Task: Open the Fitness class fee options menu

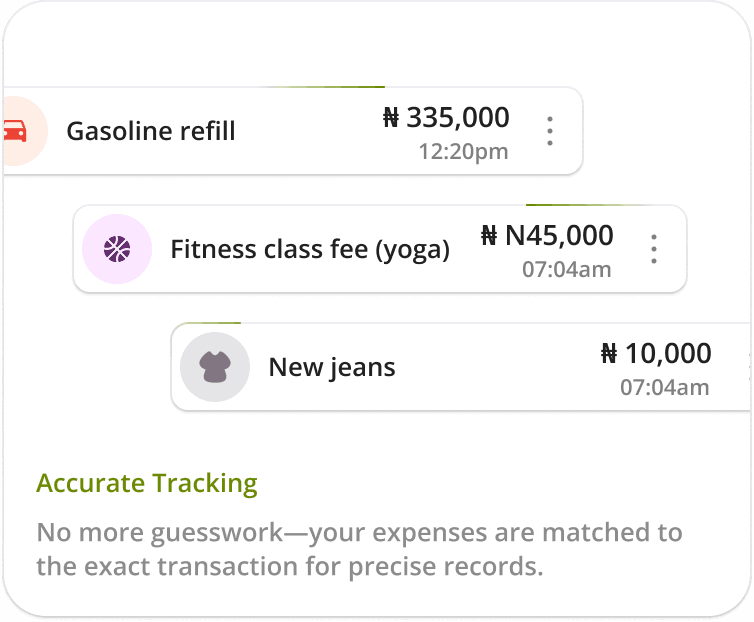Action: 653,249
